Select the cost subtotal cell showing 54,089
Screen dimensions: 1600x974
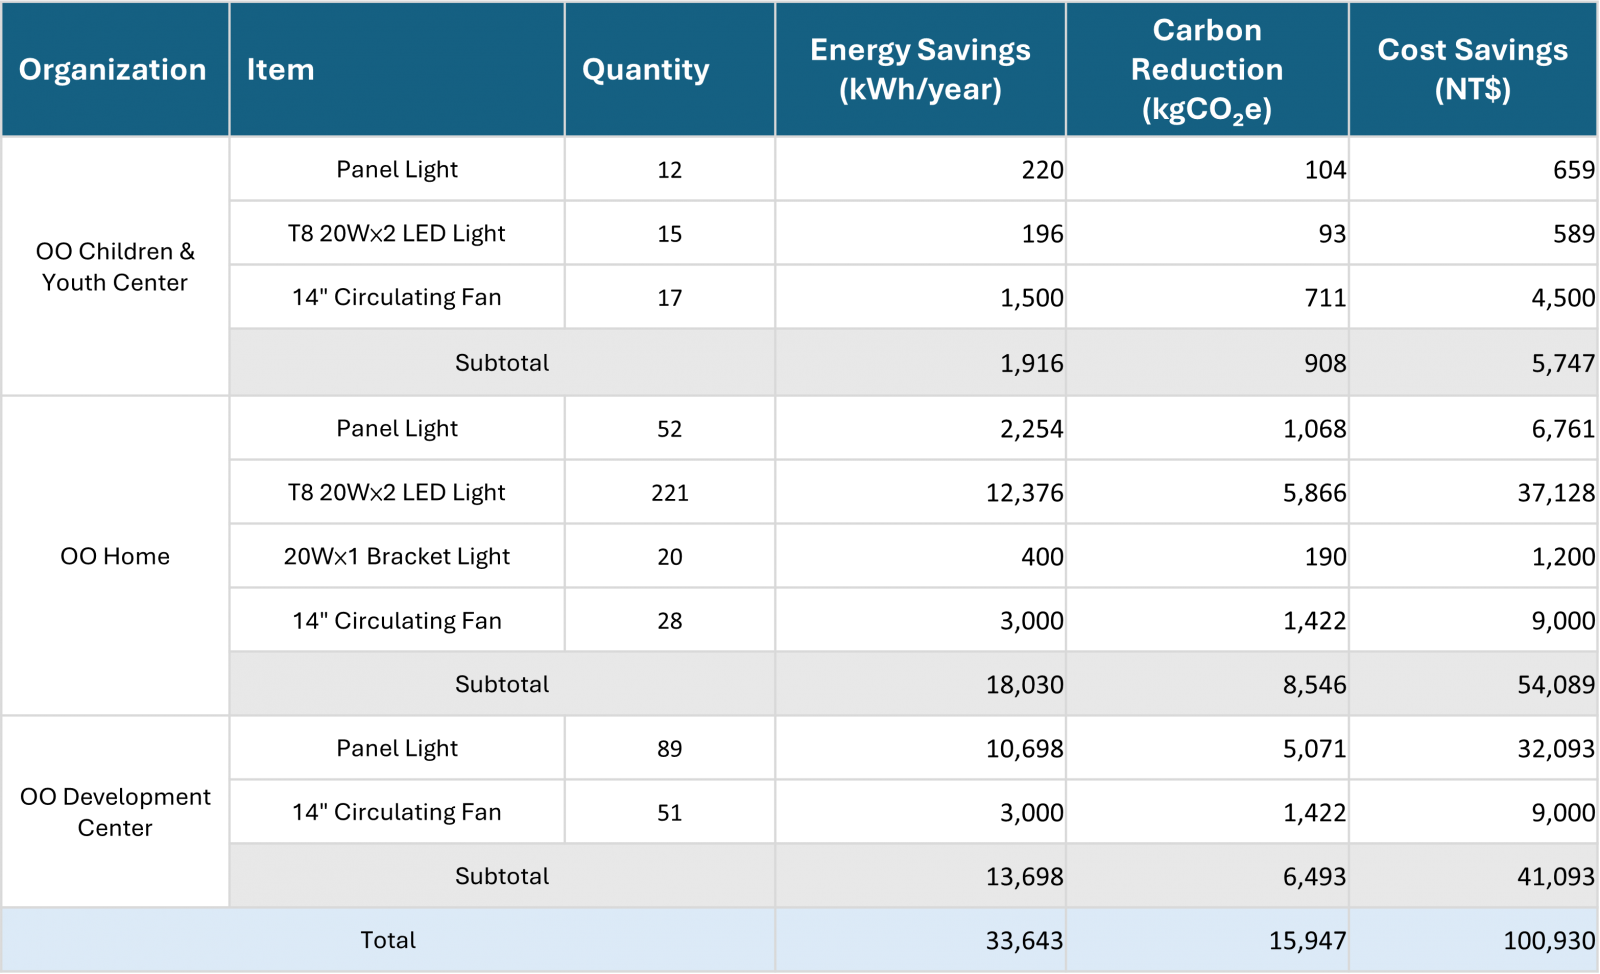(1555, 685)
